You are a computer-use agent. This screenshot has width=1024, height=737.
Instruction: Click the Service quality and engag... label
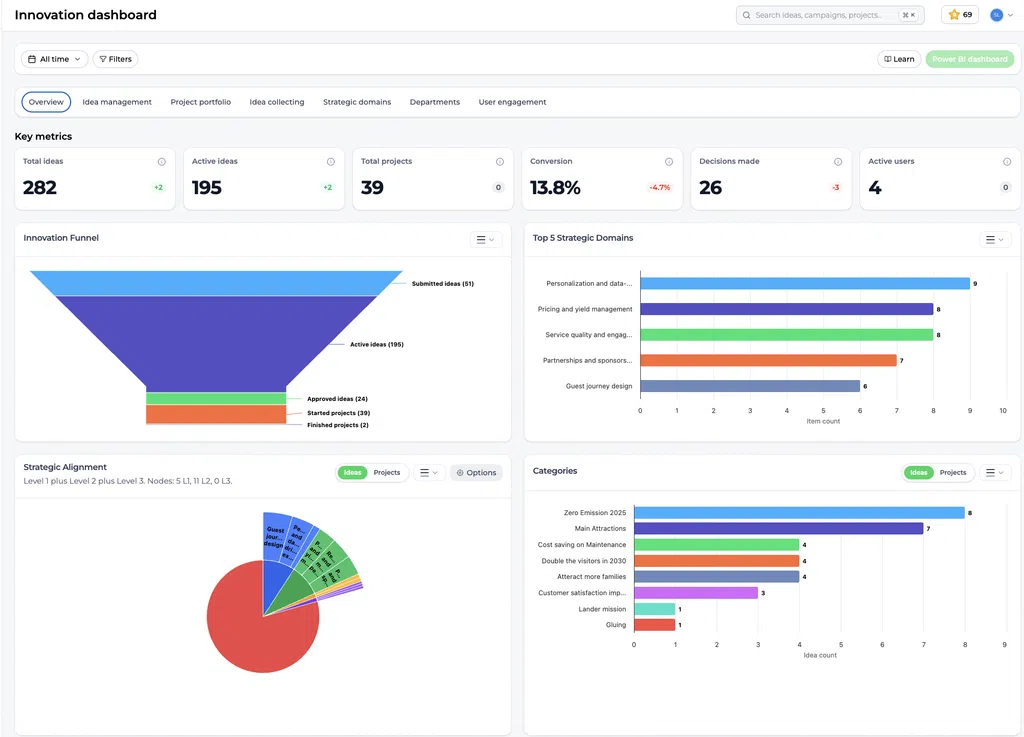click(x=588, y=335)
